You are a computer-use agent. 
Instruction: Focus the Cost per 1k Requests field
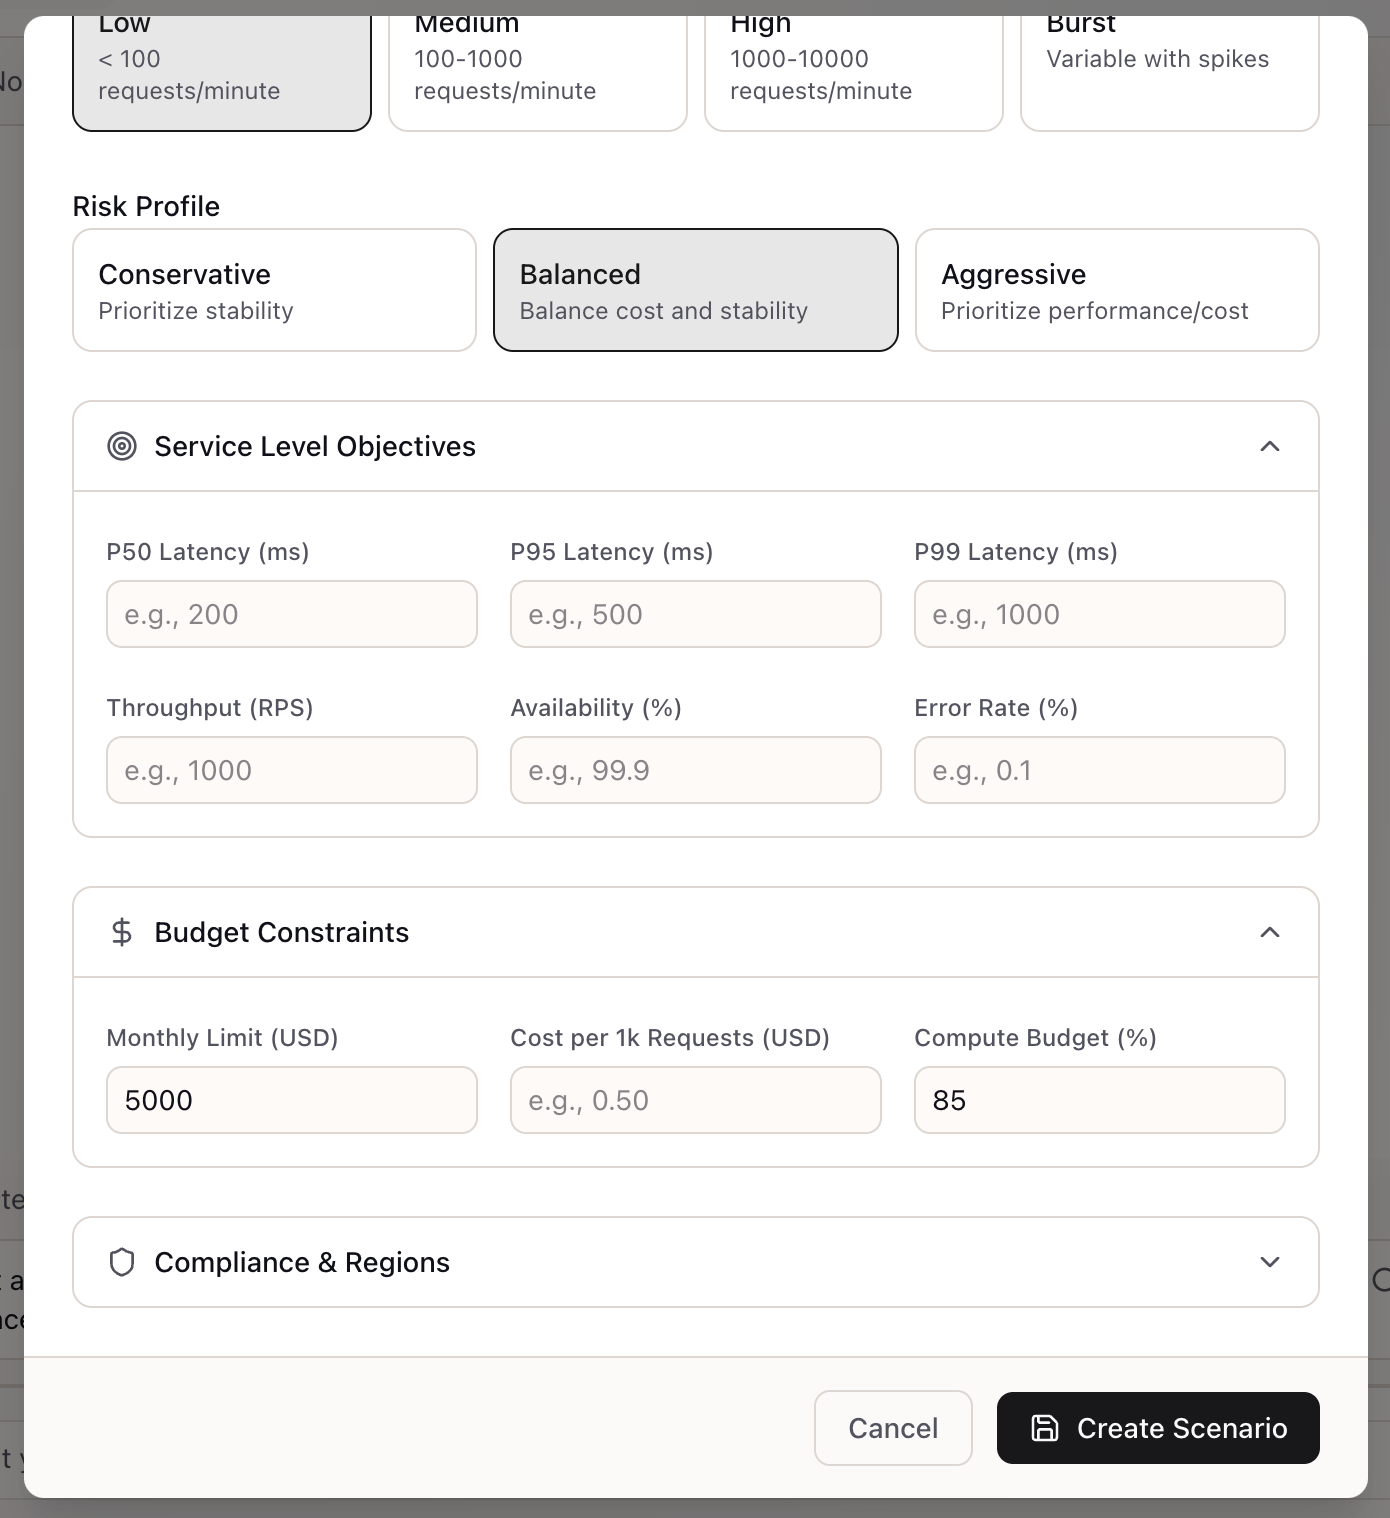tap(695, 1100)
